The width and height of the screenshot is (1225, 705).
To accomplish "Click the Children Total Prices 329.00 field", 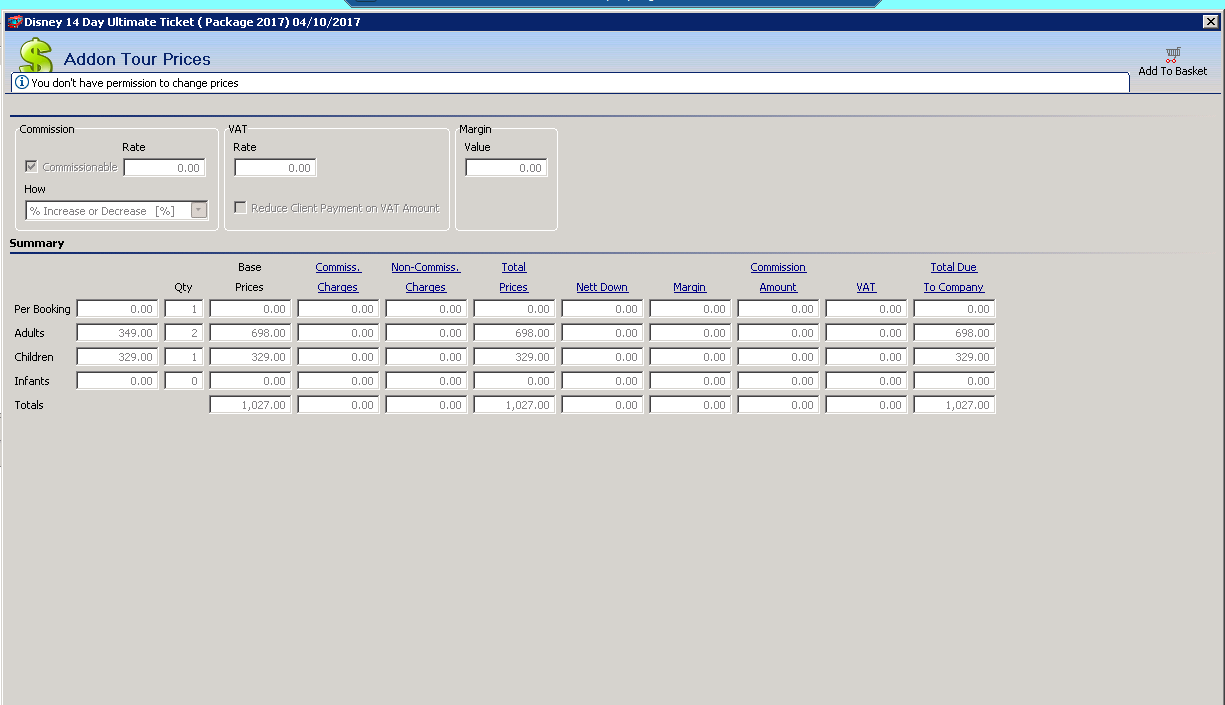I will 514,357.
